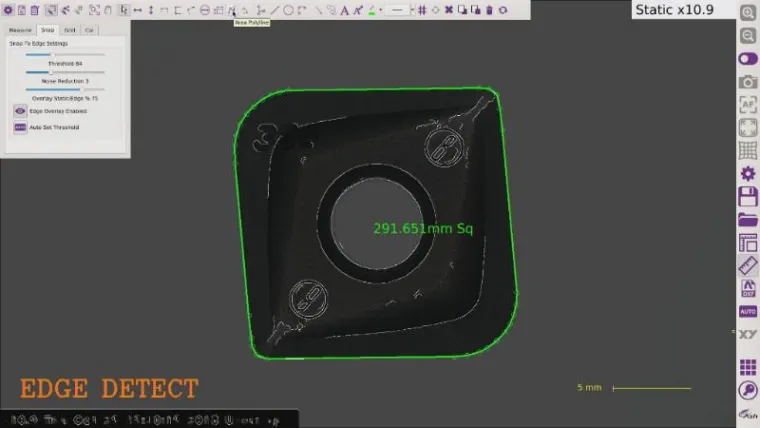This screenshot has height=428, width=760.
Task: Open the line style dropdown in toolbar
Action: [399, 10]
